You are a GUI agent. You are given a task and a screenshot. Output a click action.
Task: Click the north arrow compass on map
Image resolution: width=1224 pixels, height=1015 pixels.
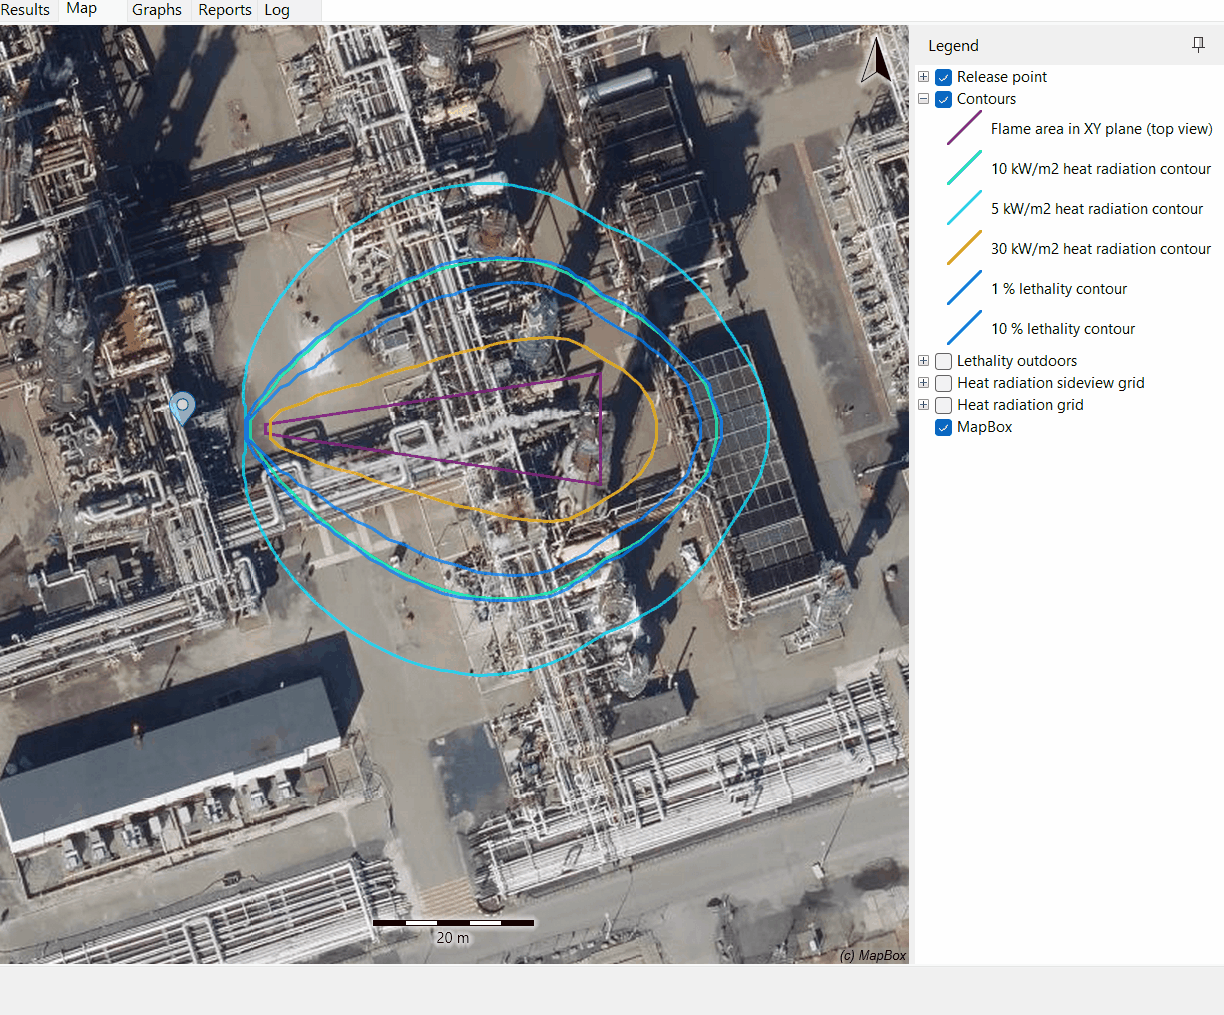click(x=877, y=60)
